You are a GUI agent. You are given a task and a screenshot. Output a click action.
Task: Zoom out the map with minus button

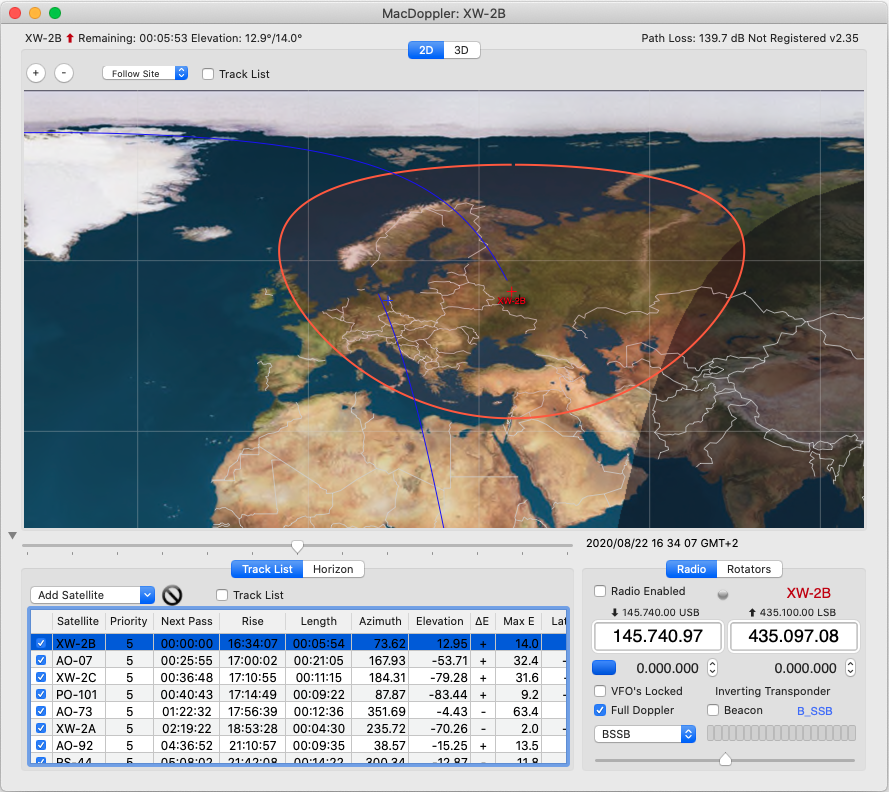point(64,73)
